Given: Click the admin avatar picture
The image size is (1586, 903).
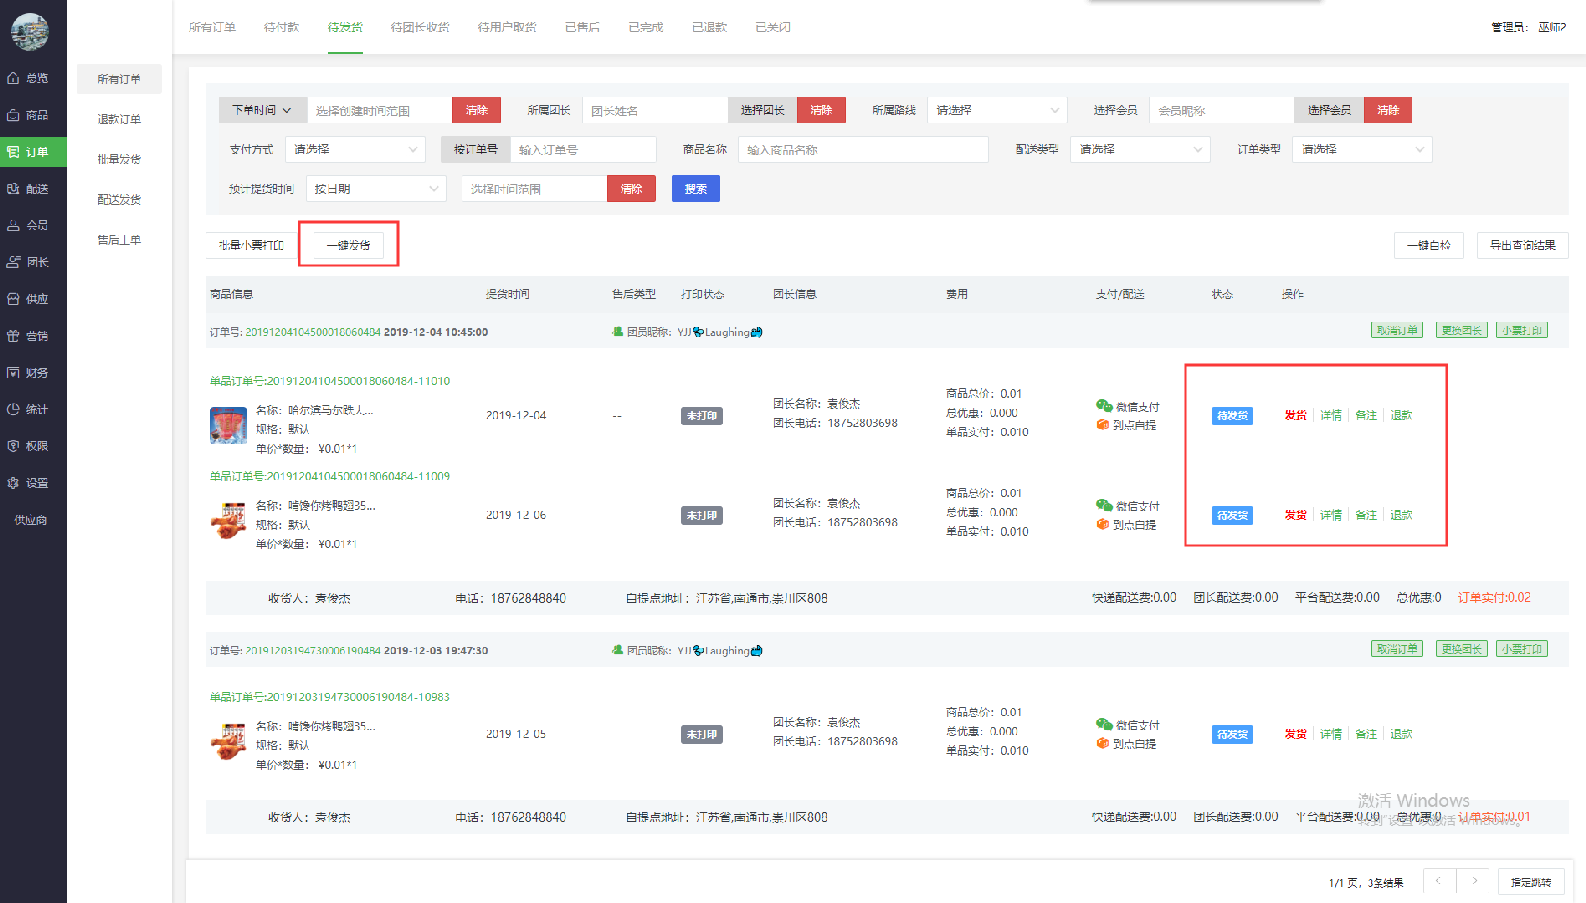Looking at the screenshot, I should pyautogui.click(x=30, y=32).
